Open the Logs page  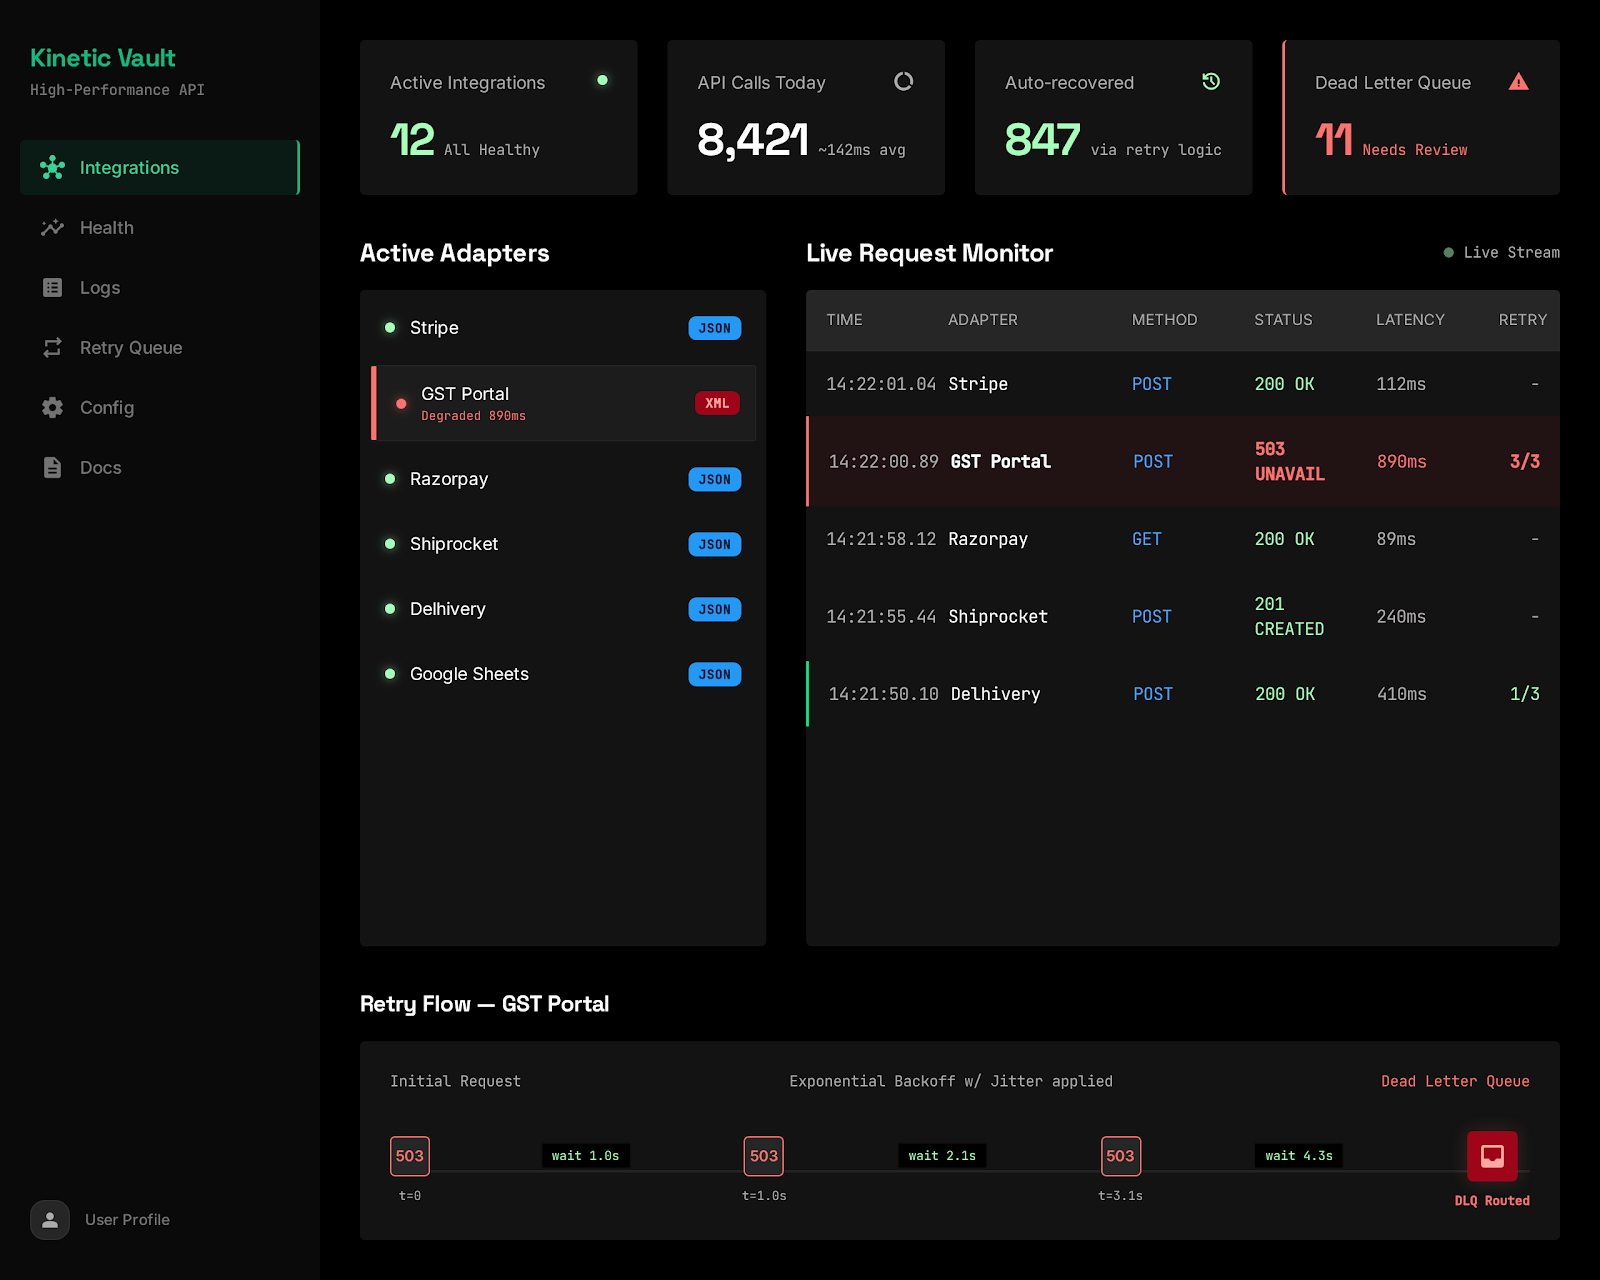(160, 288)
